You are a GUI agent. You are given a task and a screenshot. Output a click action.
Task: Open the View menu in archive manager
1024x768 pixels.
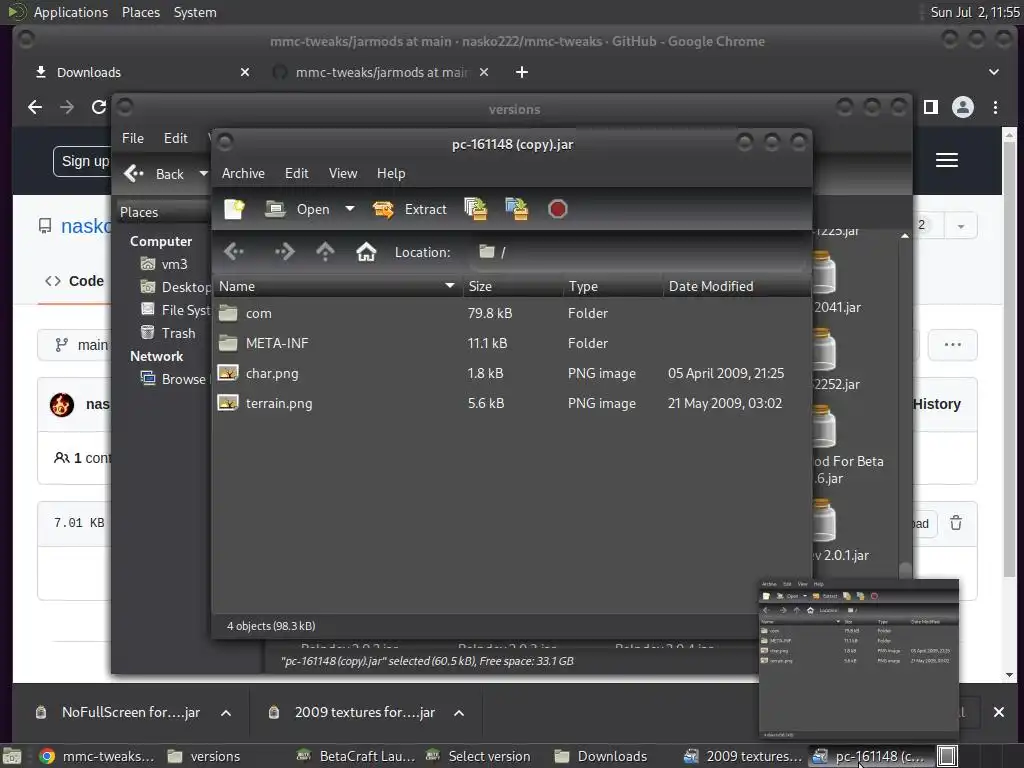coord(343,173)
